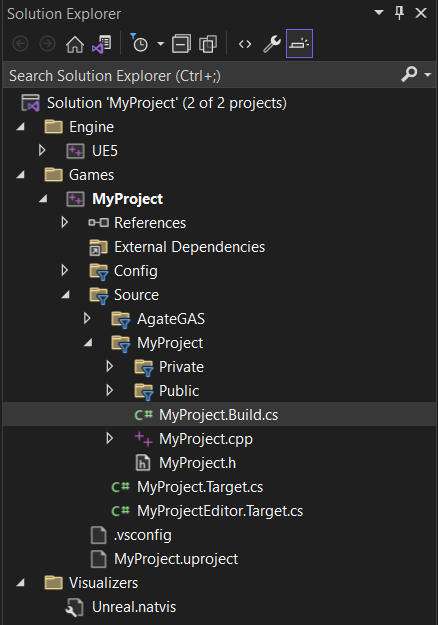Pin the Solution Explorer panel
The height and width of the screenshot is (625, 438).
click(399, 13)
